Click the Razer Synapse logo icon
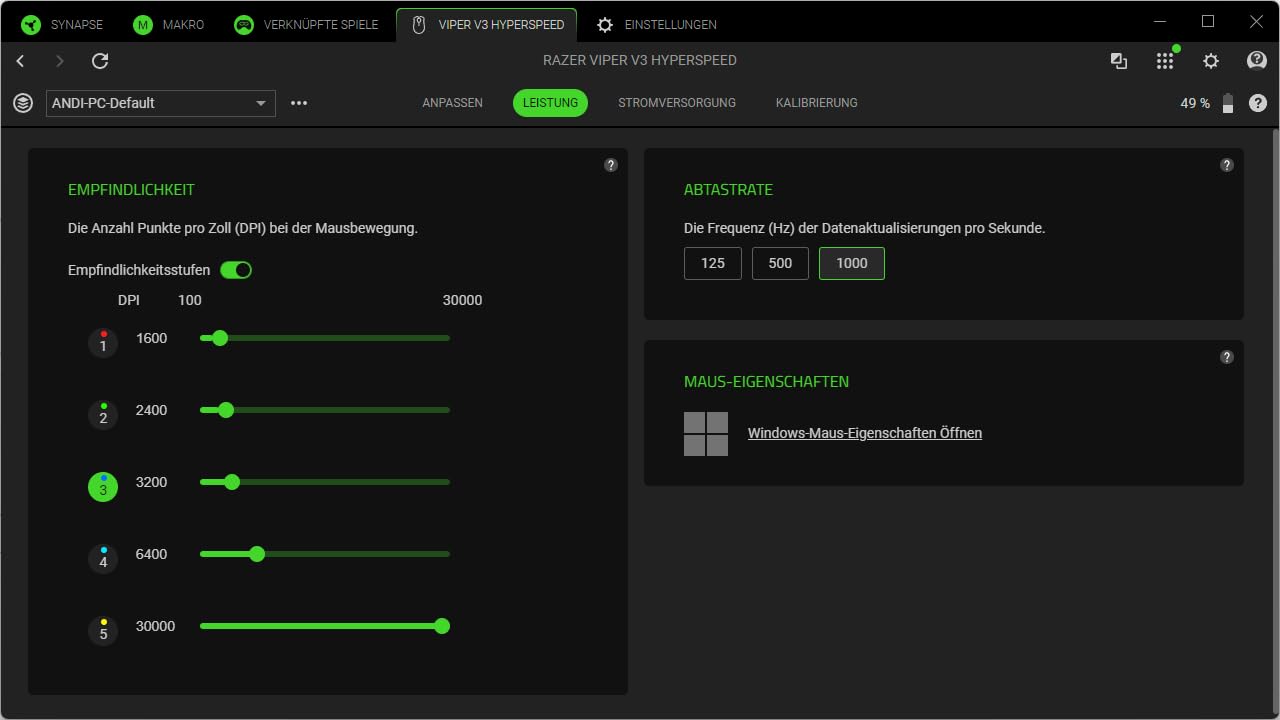 point(31,24)
